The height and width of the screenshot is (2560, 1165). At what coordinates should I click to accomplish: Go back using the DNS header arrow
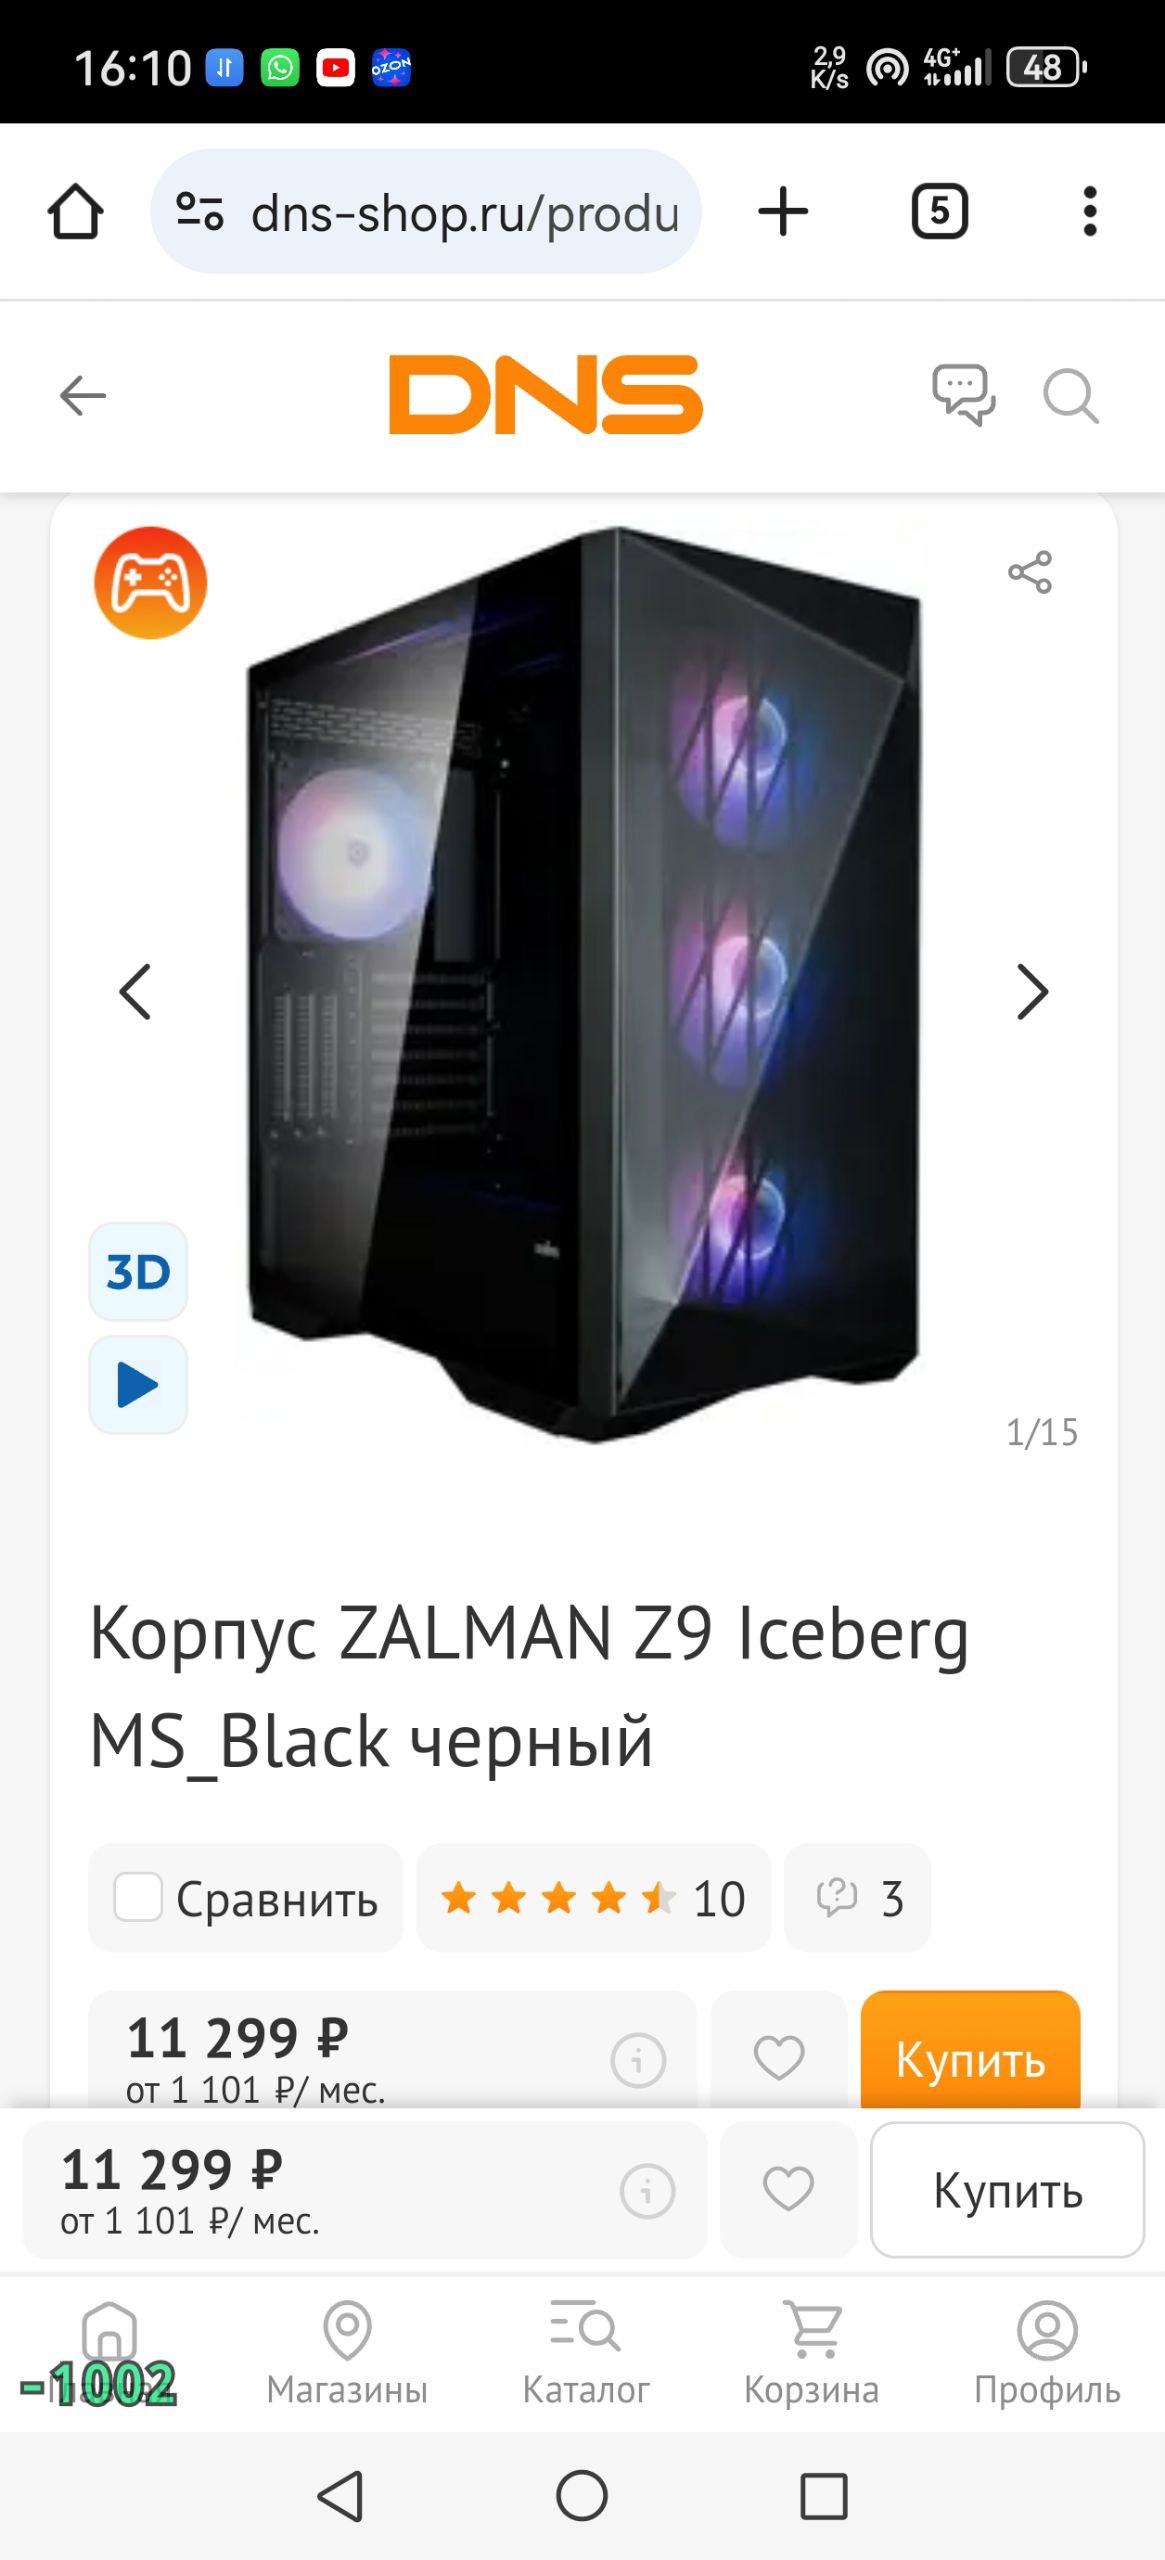83,395
